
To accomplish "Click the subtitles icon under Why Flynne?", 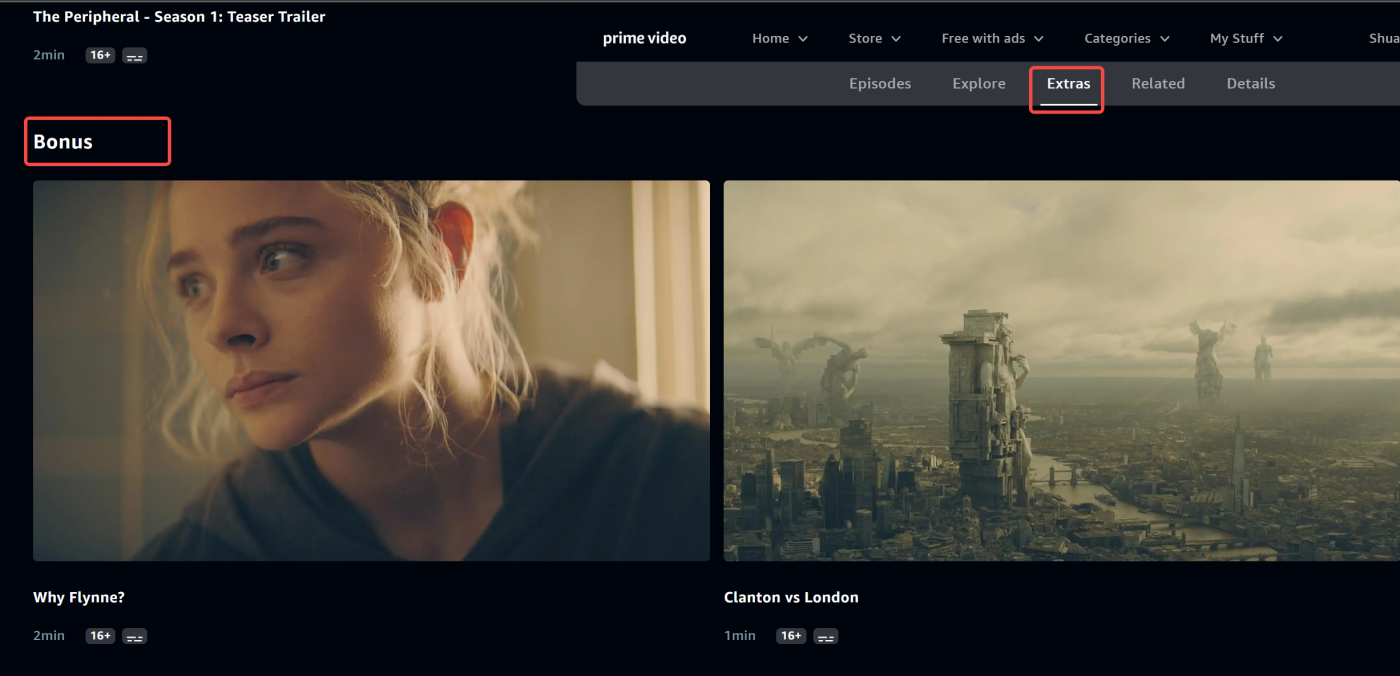I will [x=135, y=636].
